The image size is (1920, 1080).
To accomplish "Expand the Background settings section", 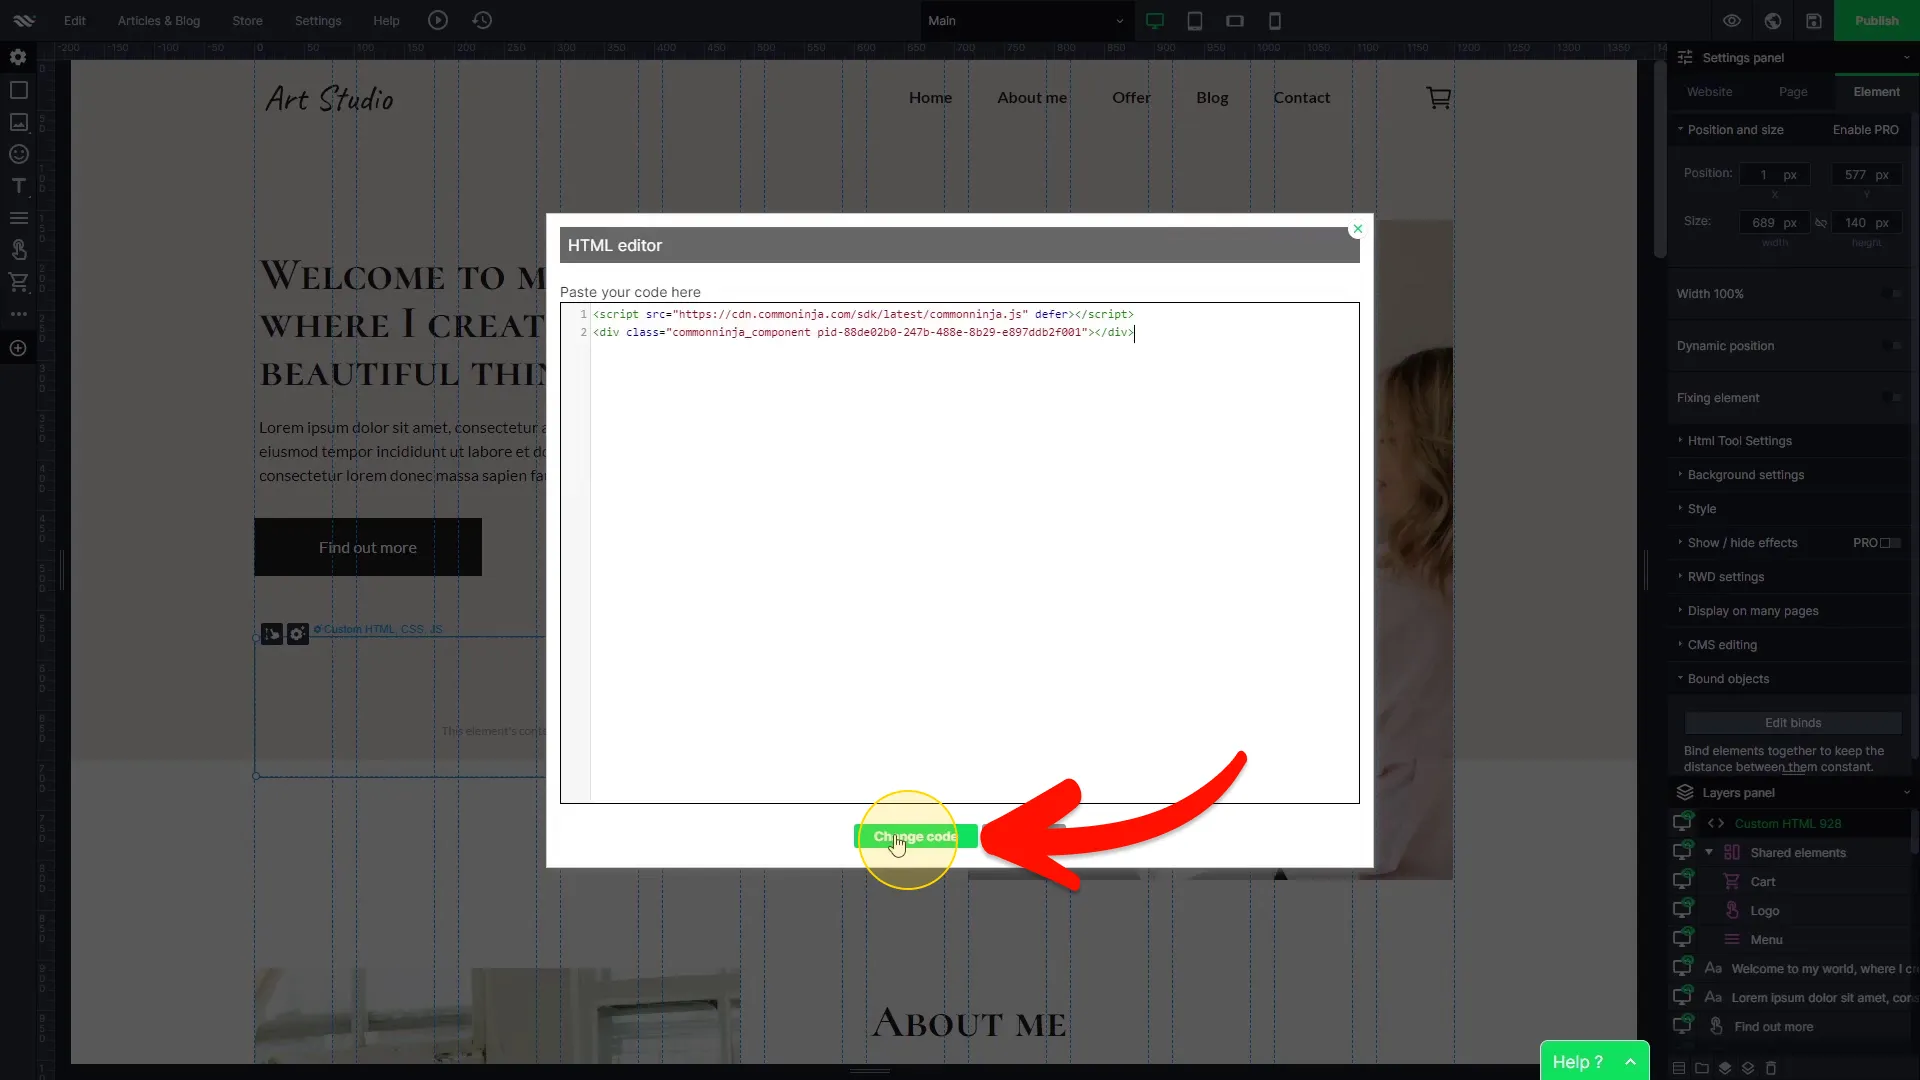I will (x=1746, y=475).
